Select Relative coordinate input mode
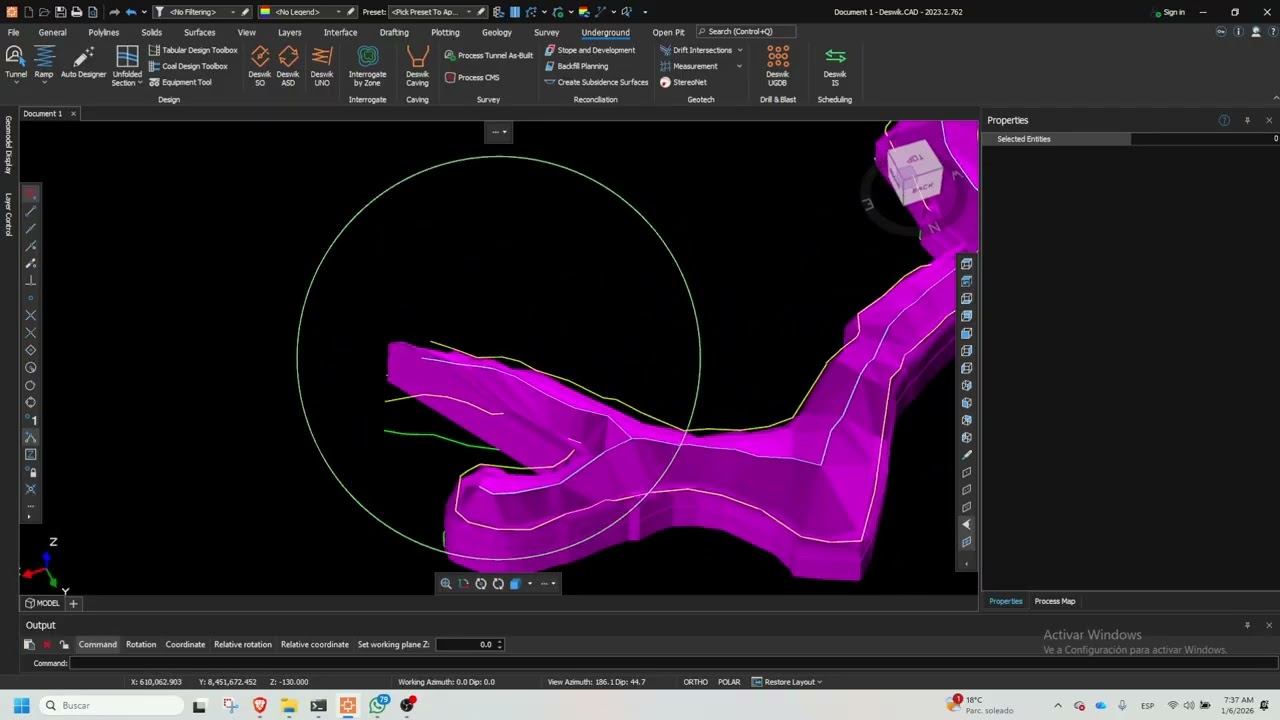This screenshot has height=720, width=1280. (315, 645)
